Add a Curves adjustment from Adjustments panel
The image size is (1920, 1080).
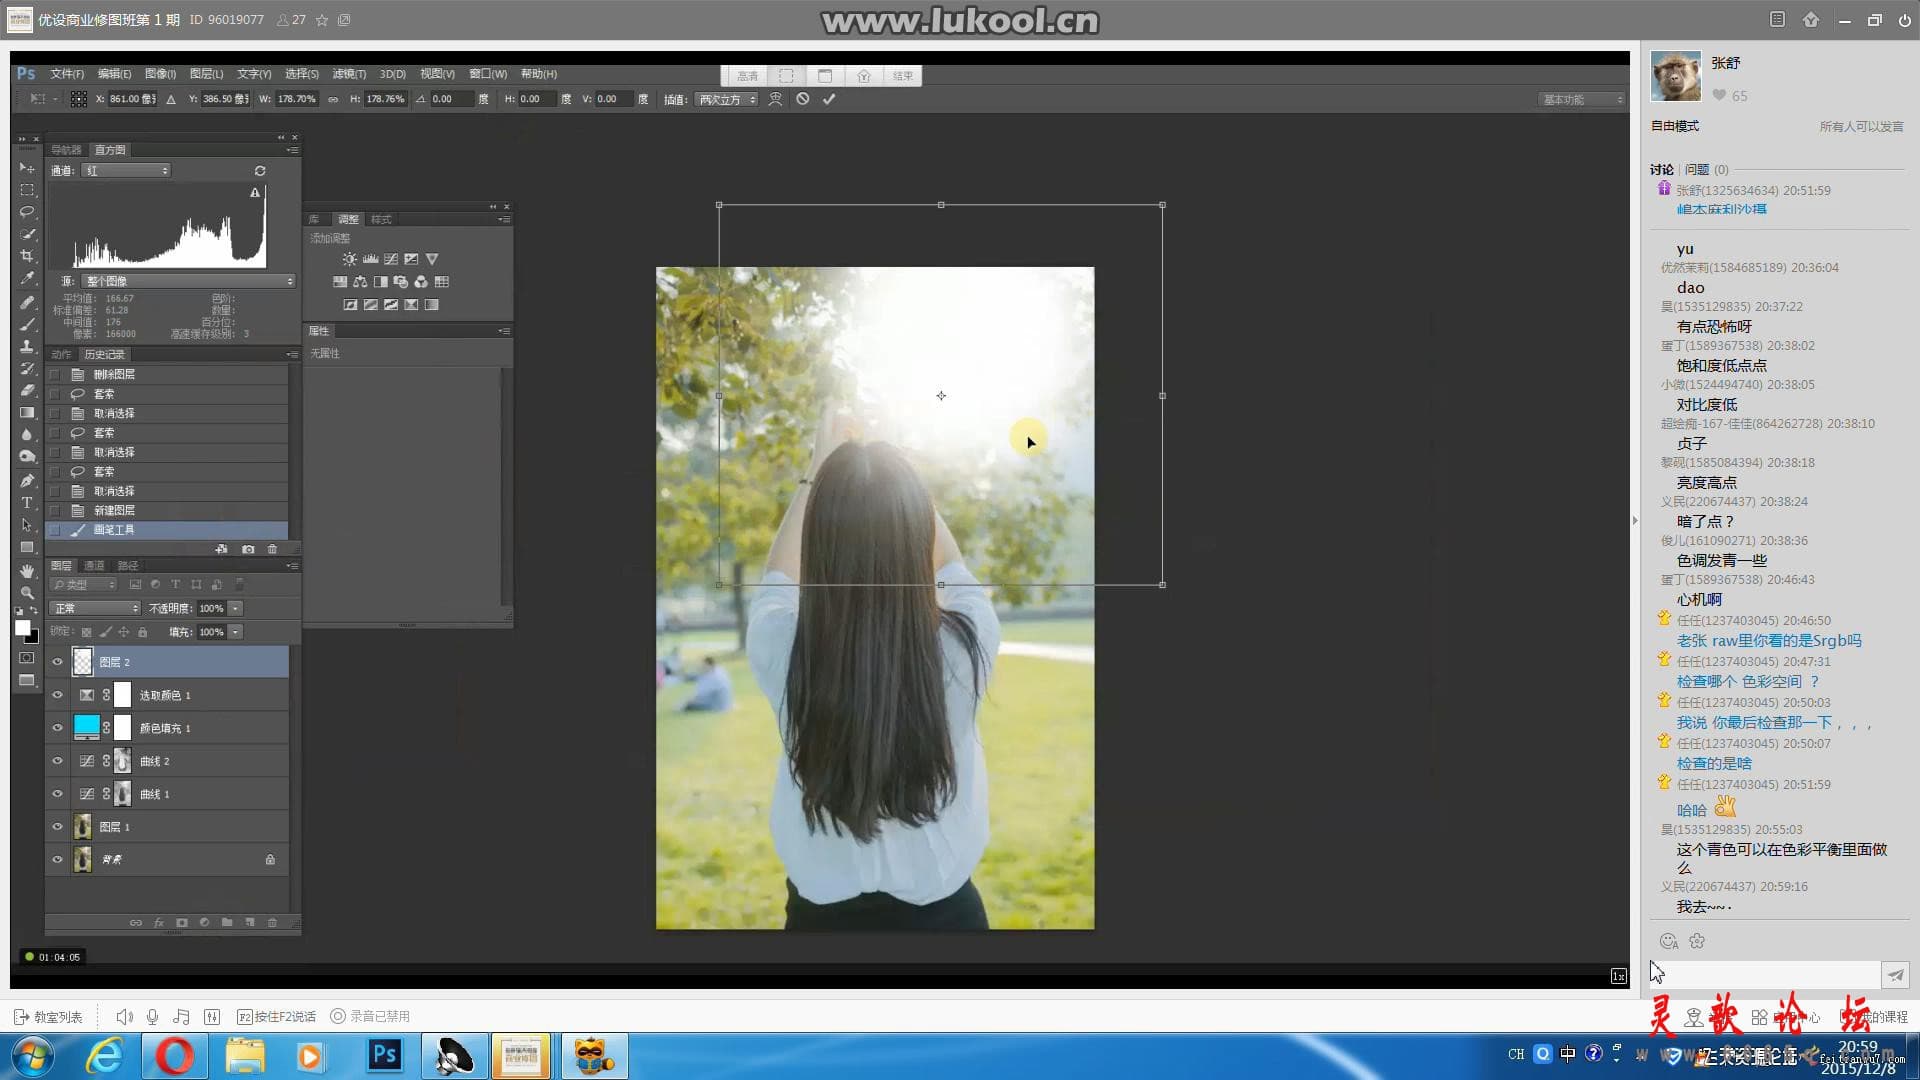pyautogui.click(x=391, y=259)
